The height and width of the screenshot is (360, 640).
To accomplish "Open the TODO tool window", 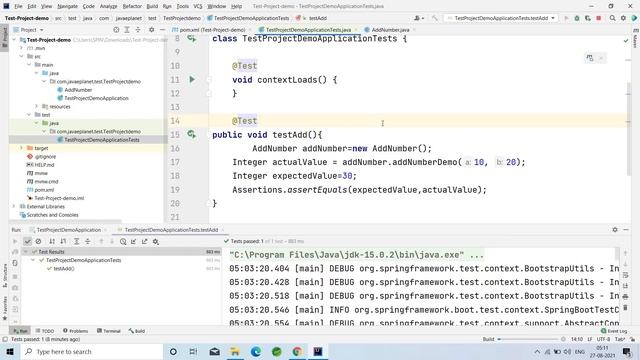I will coord(44,331).
